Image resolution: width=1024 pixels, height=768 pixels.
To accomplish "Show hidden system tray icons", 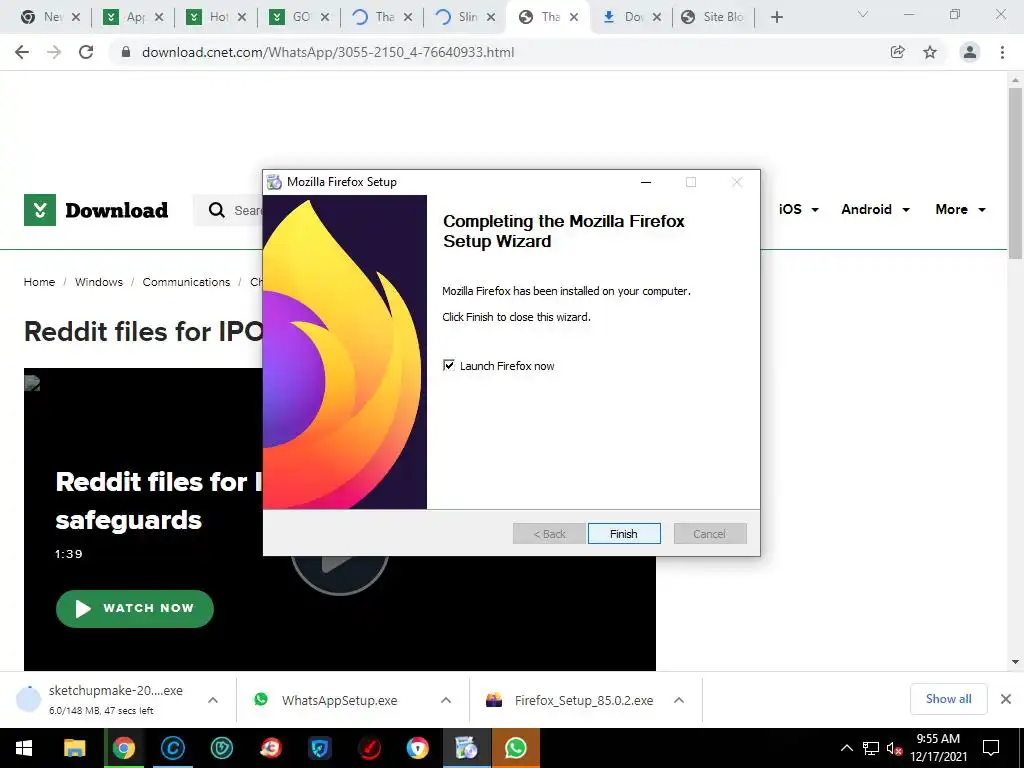I will click(x=846, y=748).
